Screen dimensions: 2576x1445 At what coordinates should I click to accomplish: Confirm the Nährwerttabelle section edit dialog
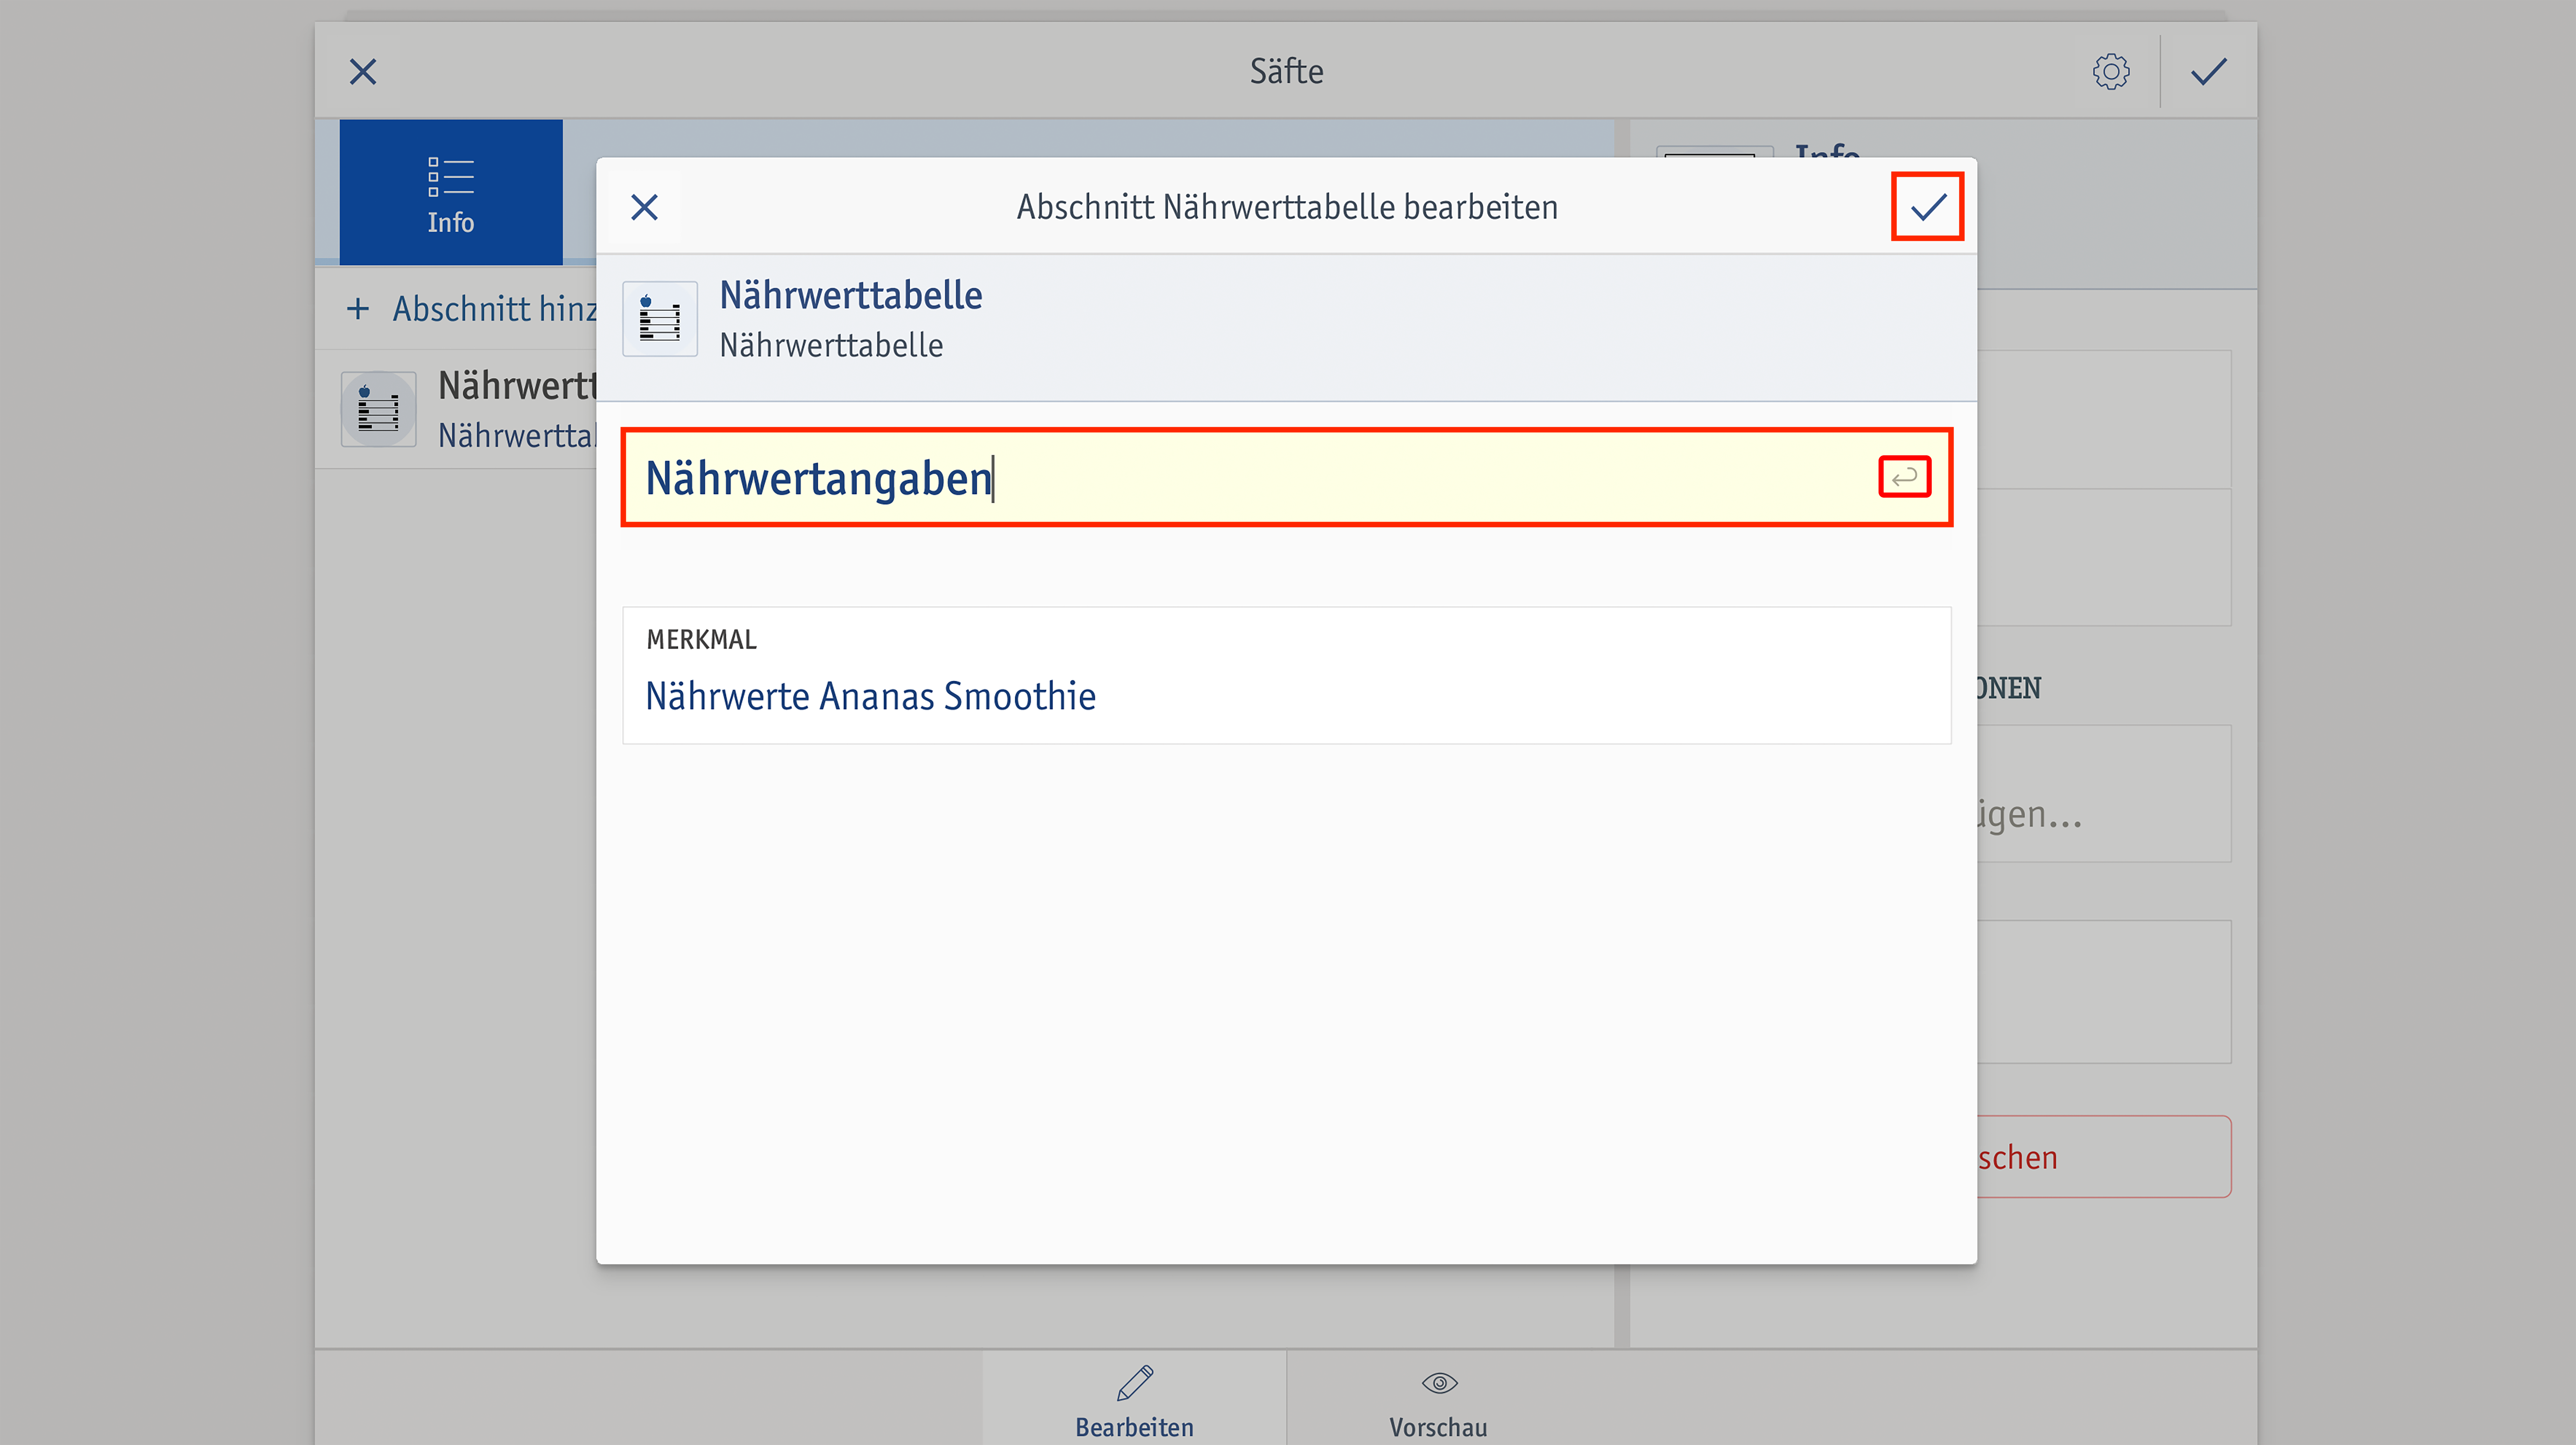(x=1927, y=207)
